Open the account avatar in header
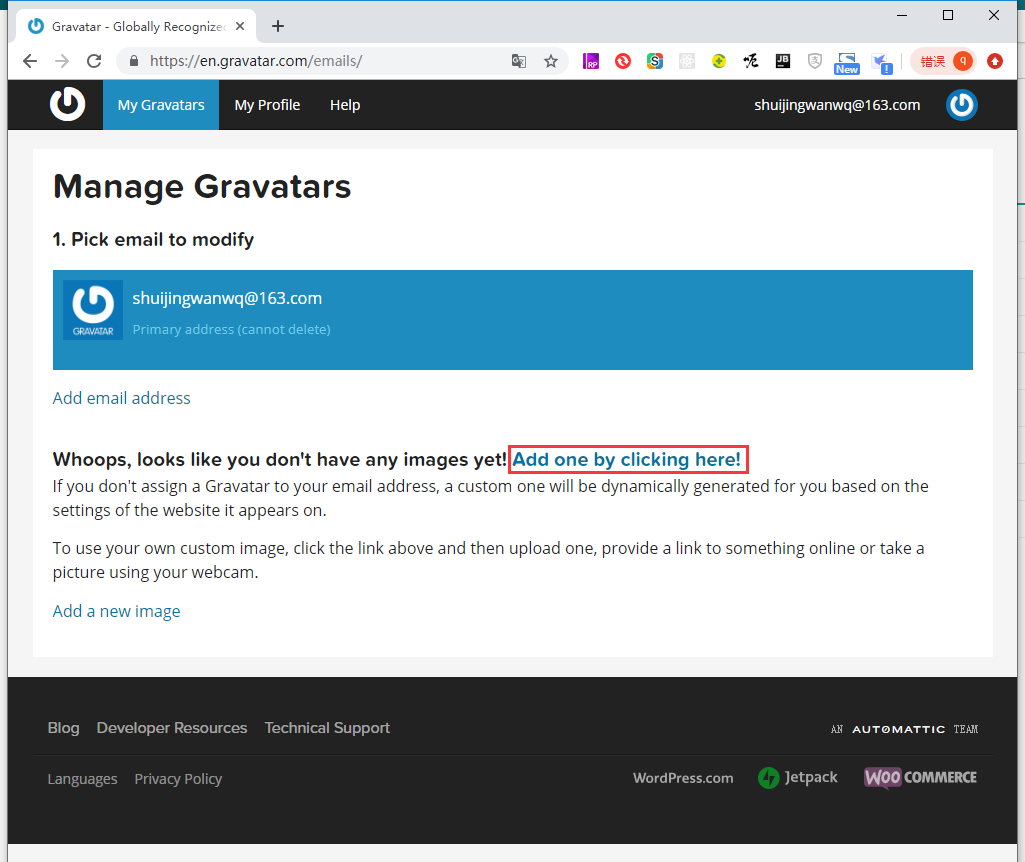 point(962,105)
